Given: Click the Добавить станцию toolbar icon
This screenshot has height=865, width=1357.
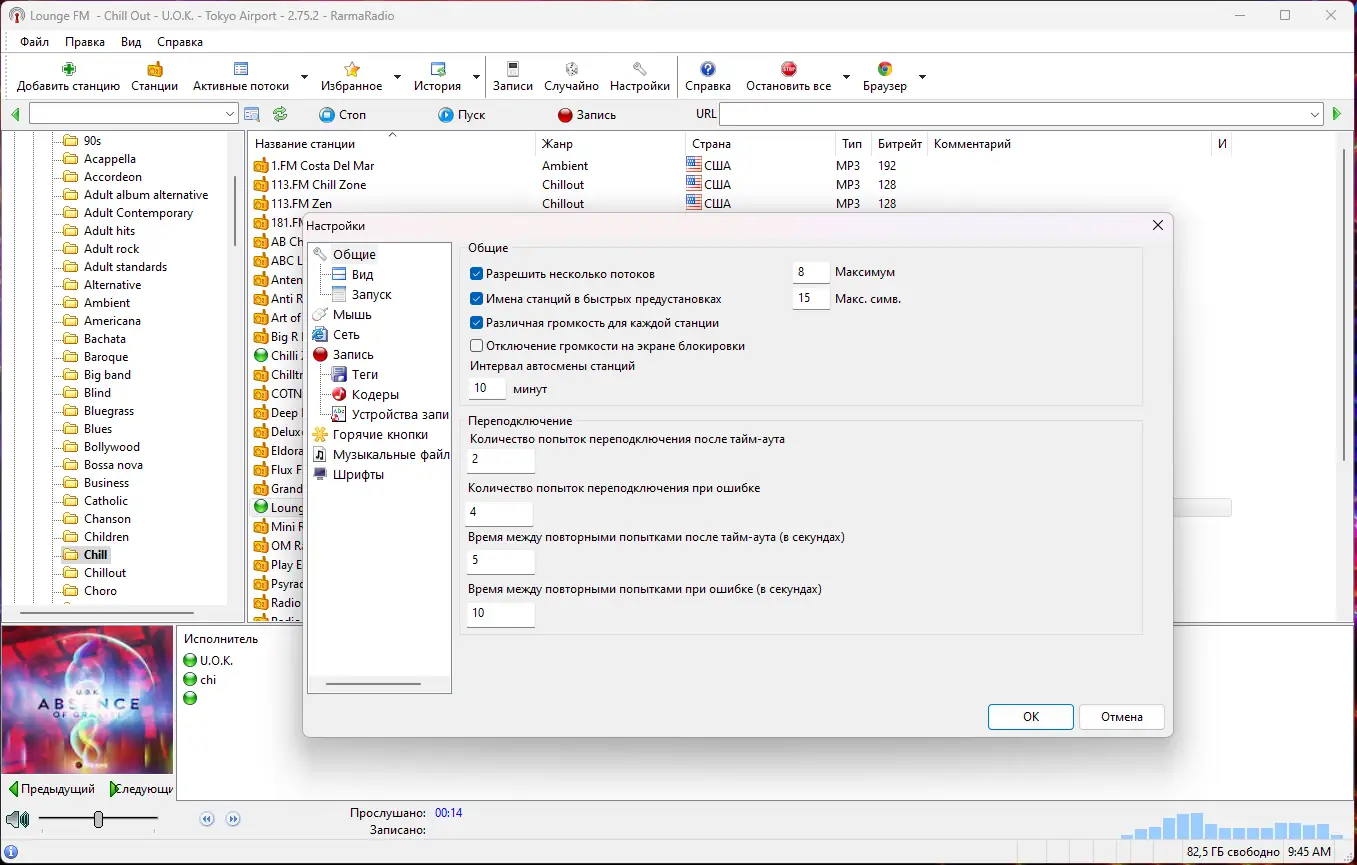Looking at the screenshot, I should coord(68,69).
